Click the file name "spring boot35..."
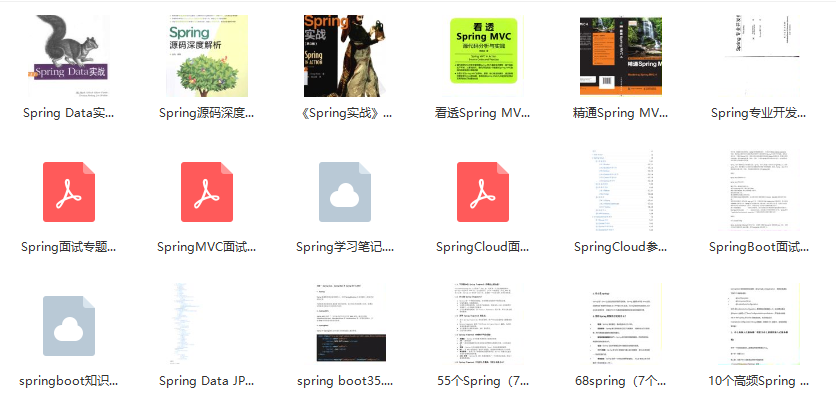 coord(345,381)
